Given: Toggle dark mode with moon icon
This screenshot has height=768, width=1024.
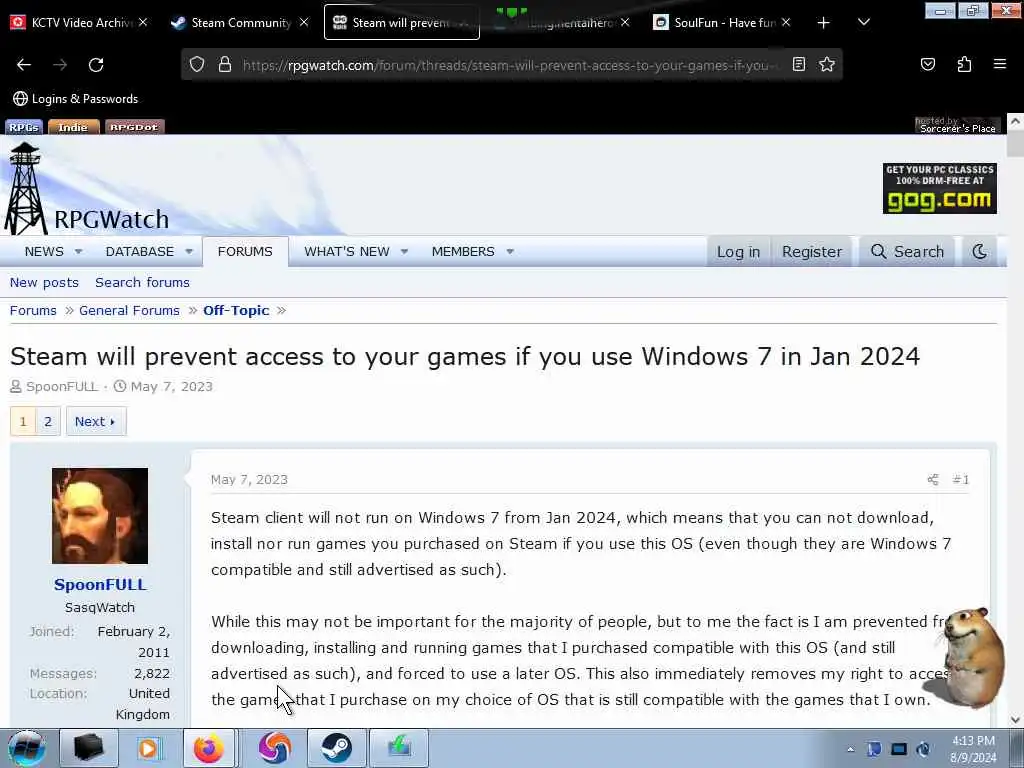Looking at the screenshot, I should tap(979, 251).
